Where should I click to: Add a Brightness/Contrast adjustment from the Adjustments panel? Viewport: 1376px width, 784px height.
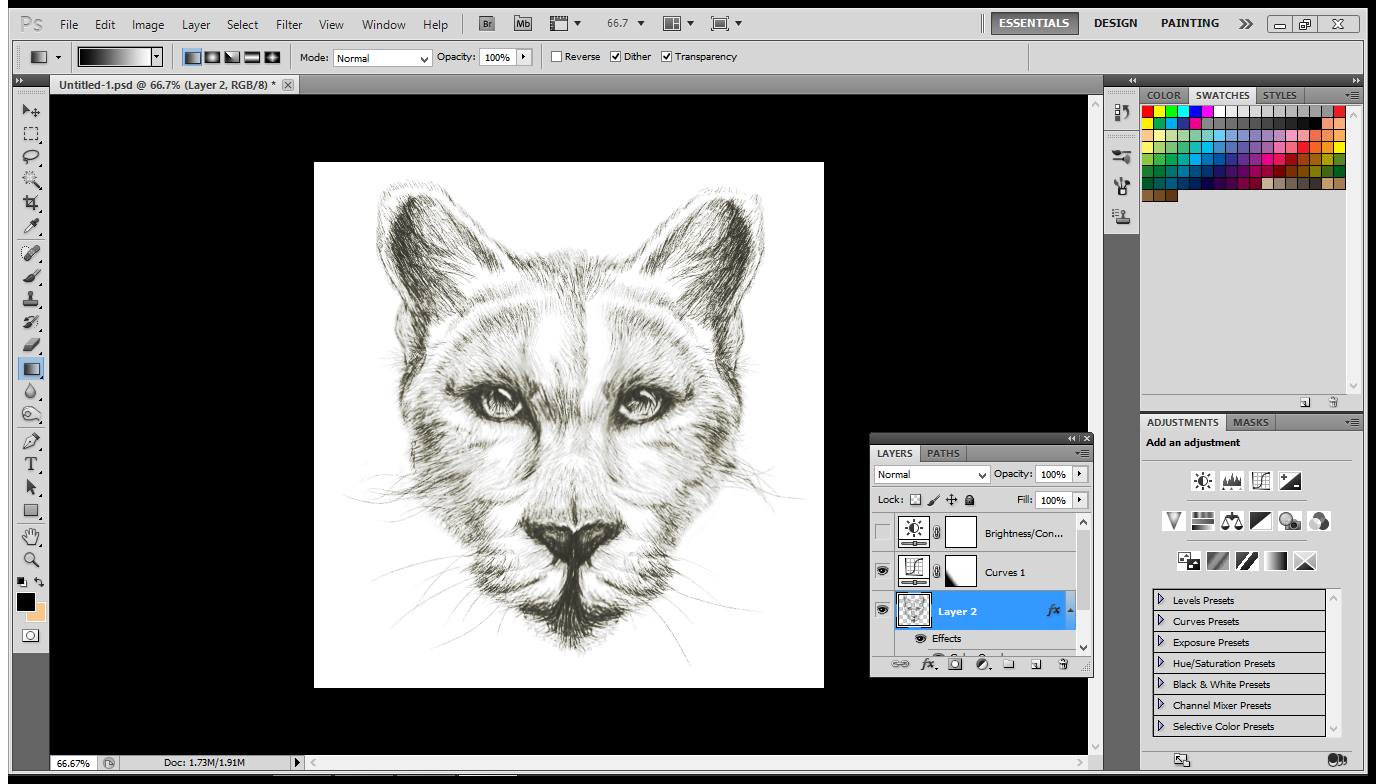(1203, 482)
